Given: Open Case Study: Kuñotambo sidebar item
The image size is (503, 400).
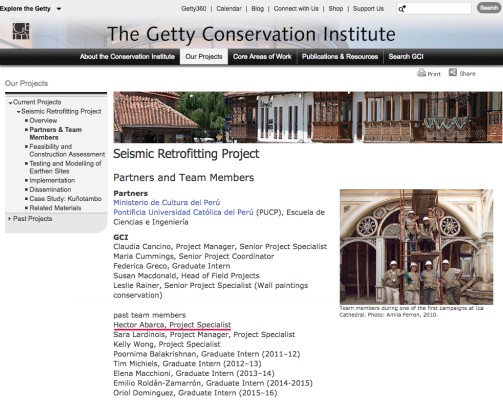Looking at the screenshot, I should (65, 199).
